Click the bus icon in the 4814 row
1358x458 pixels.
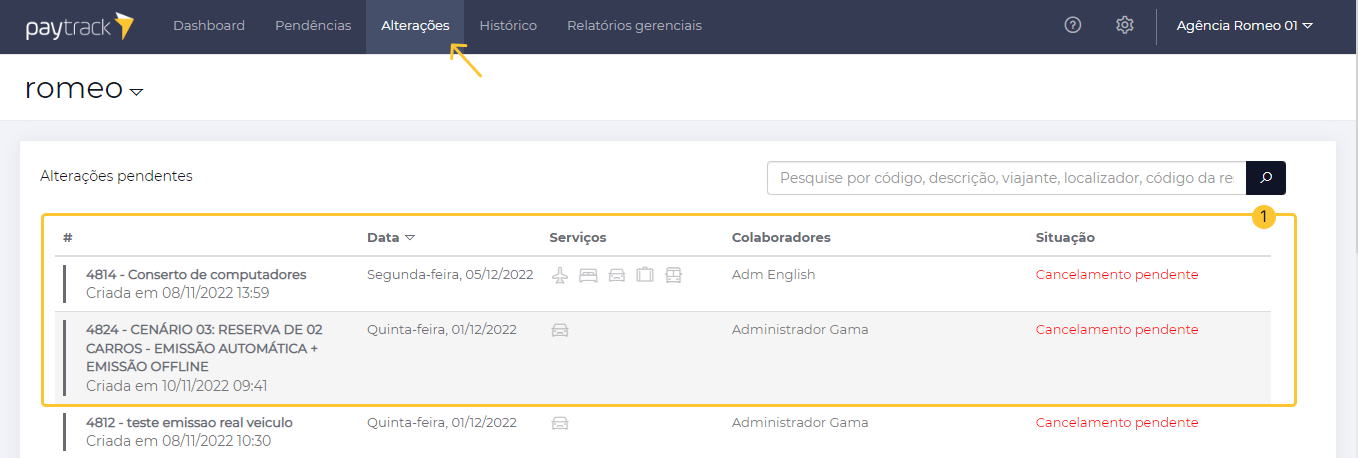[673, 275]
